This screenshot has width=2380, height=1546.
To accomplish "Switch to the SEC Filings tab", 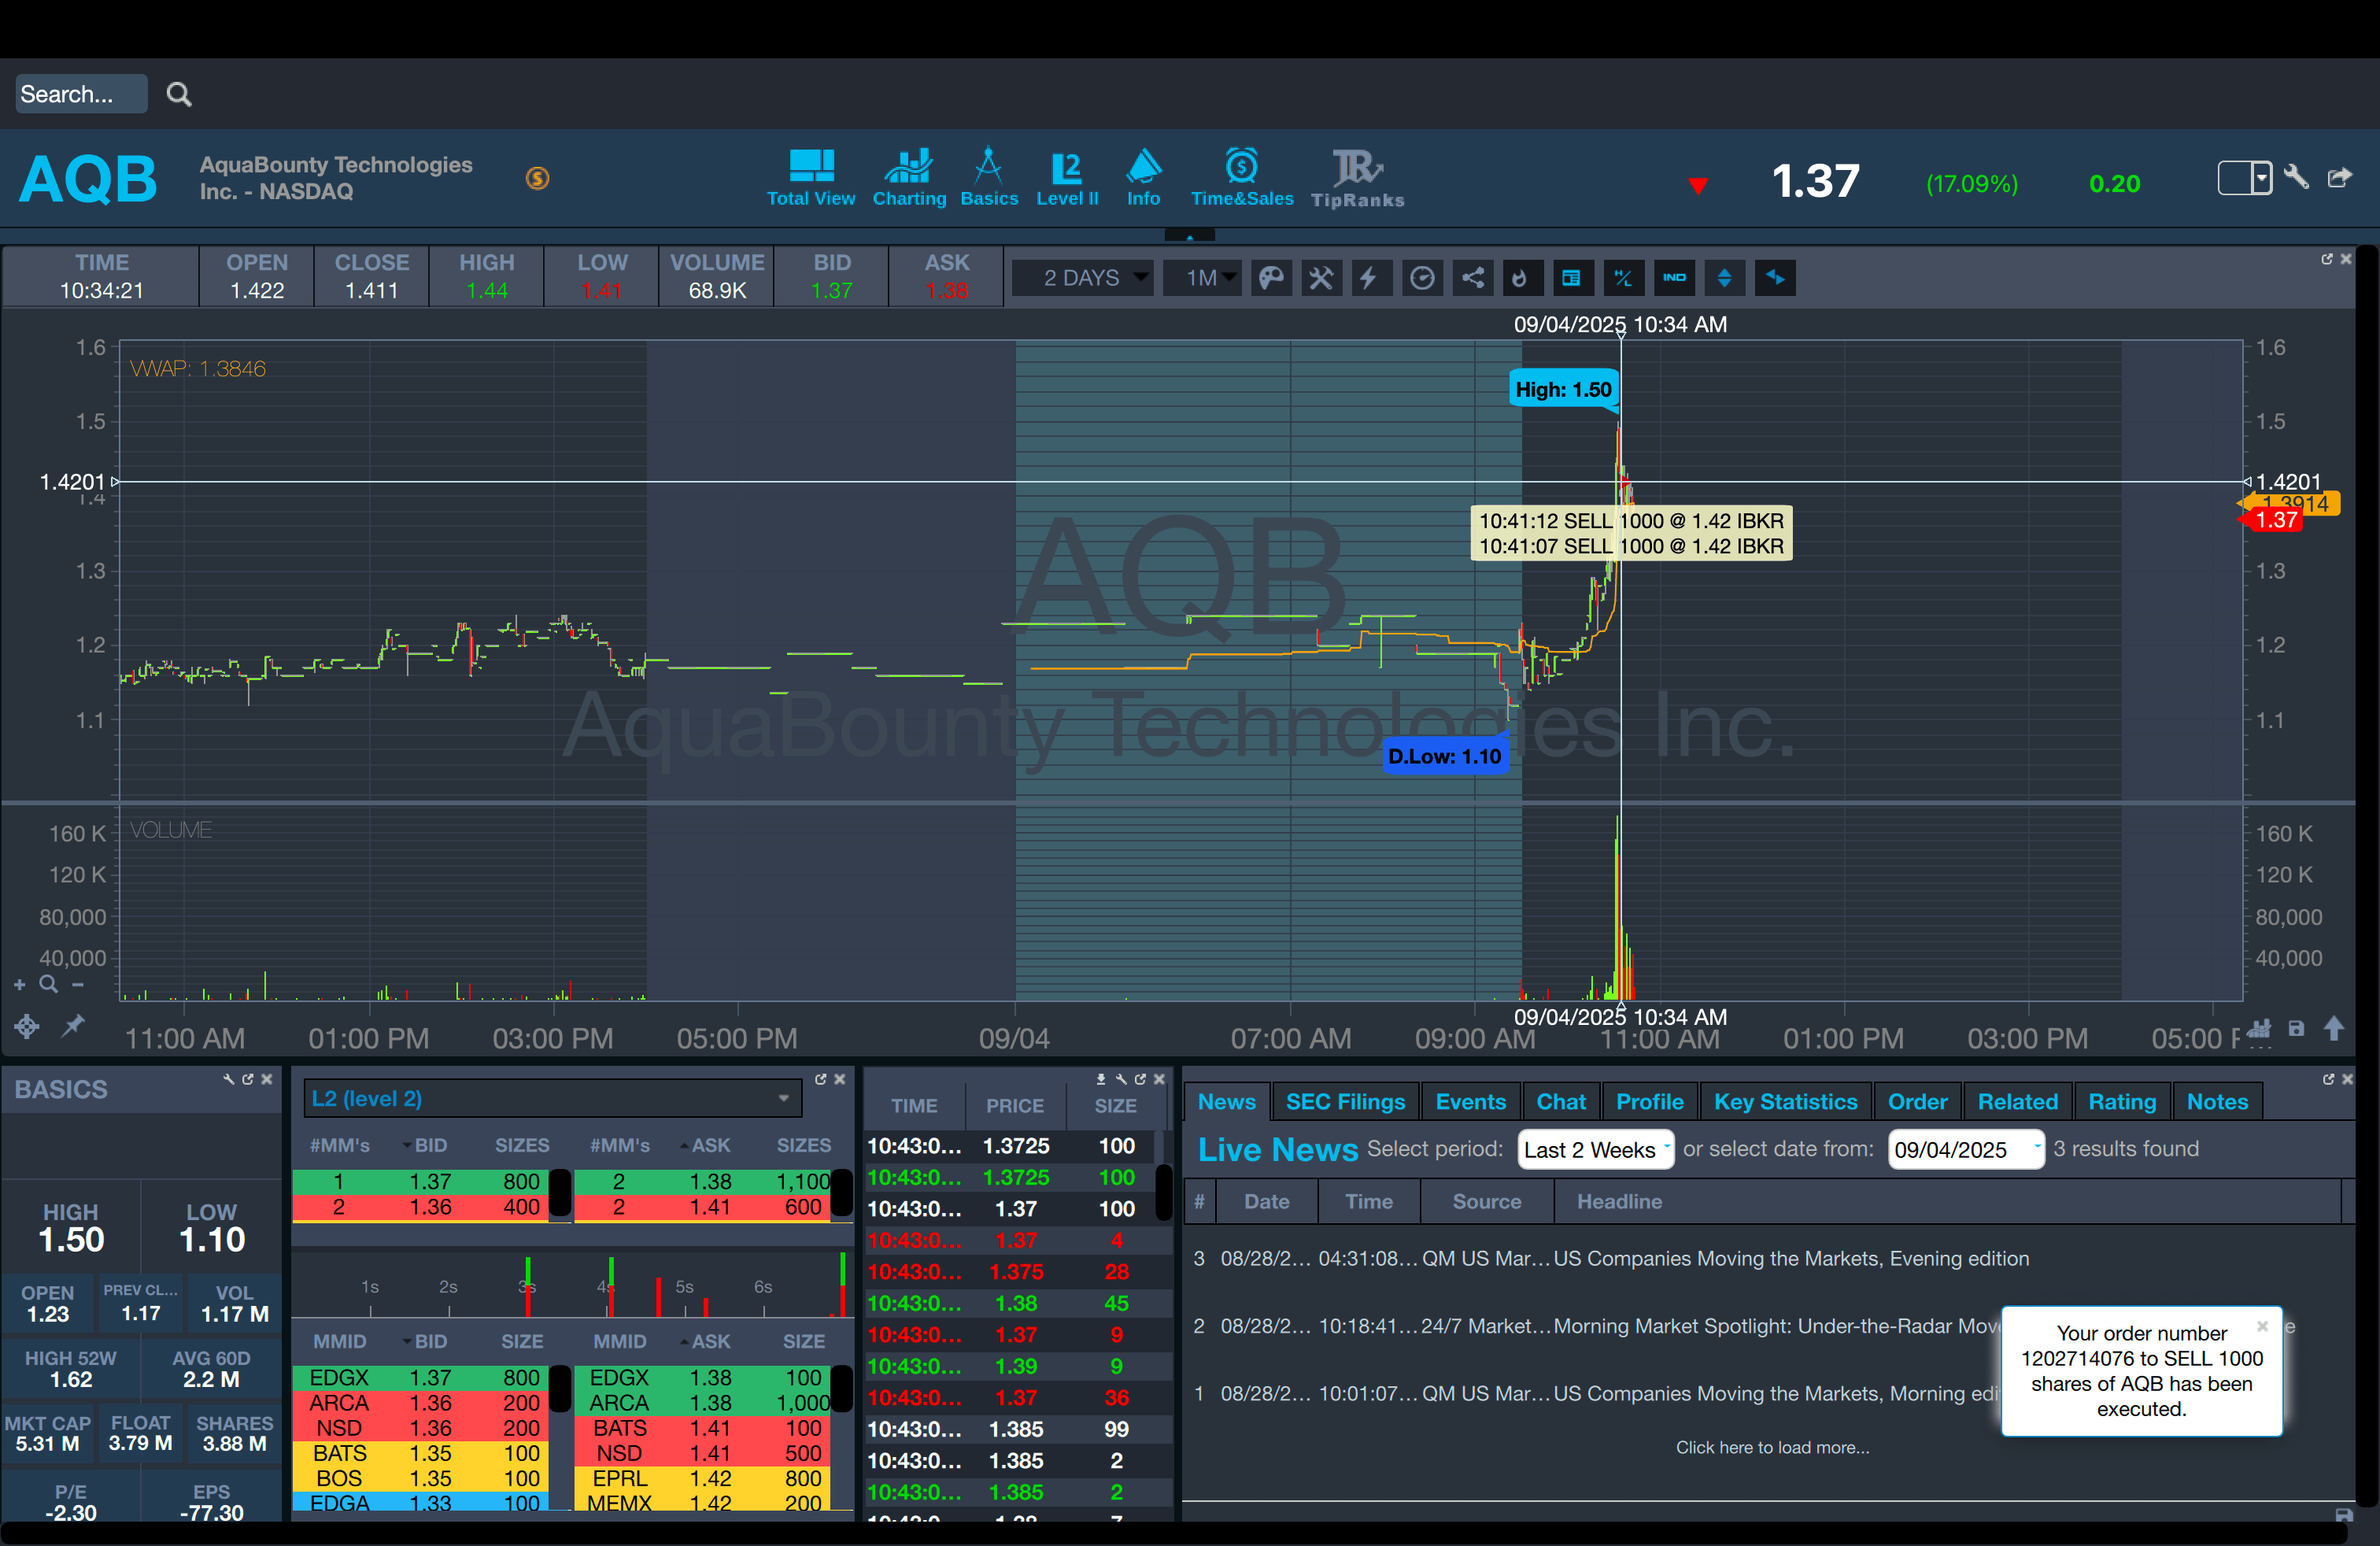I will tap(1344, 1102).
